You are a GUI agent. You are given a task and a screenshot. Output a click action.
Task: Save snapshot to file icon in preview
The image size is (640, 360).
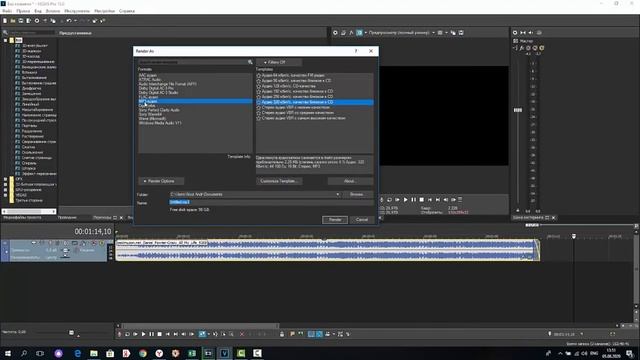[461, 33]
